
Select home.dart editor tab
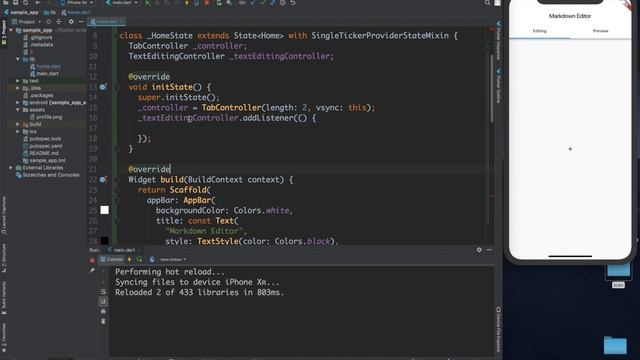coord(107,22)
